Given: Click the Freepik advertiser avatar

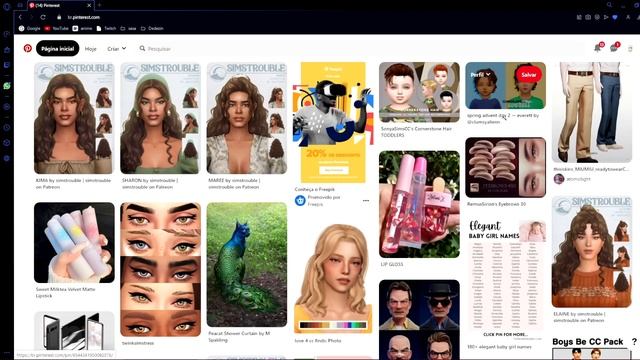Looking at the screenshot, I should 300,200.
